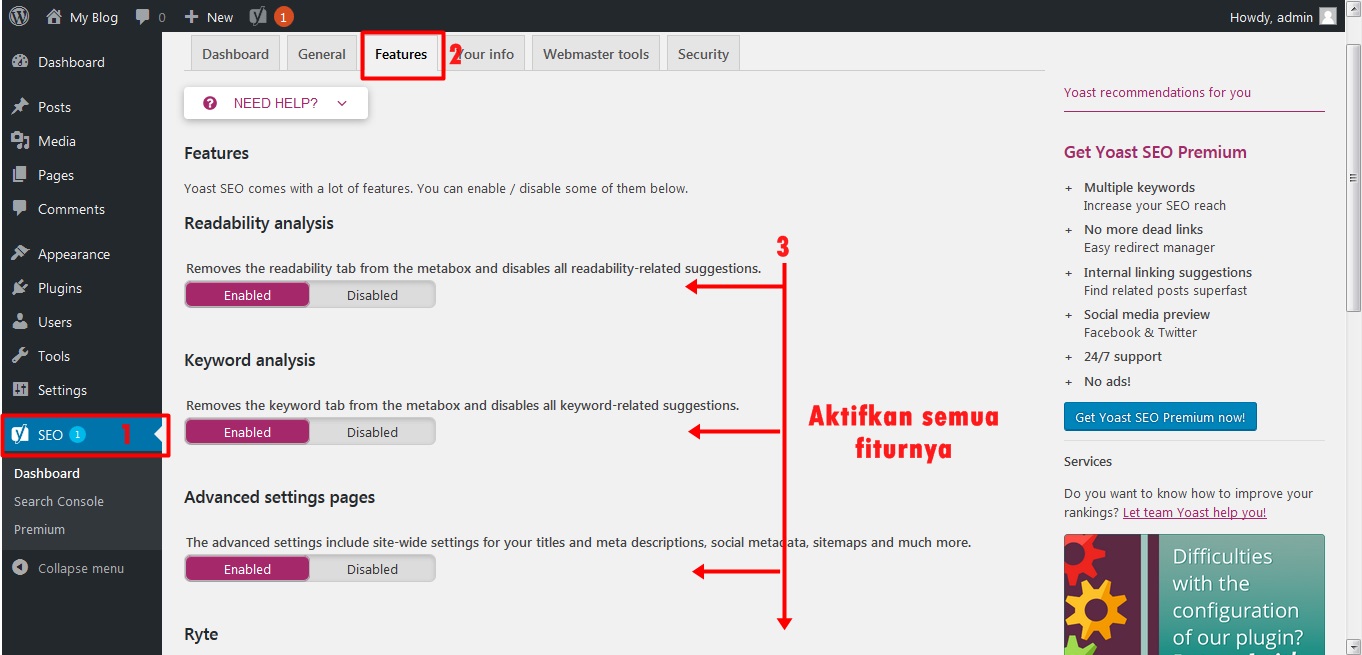Image resolution: width=1362 pixels, height=655 pixels.
Task: Disable Keyword analysis
Action: (372, 432)
